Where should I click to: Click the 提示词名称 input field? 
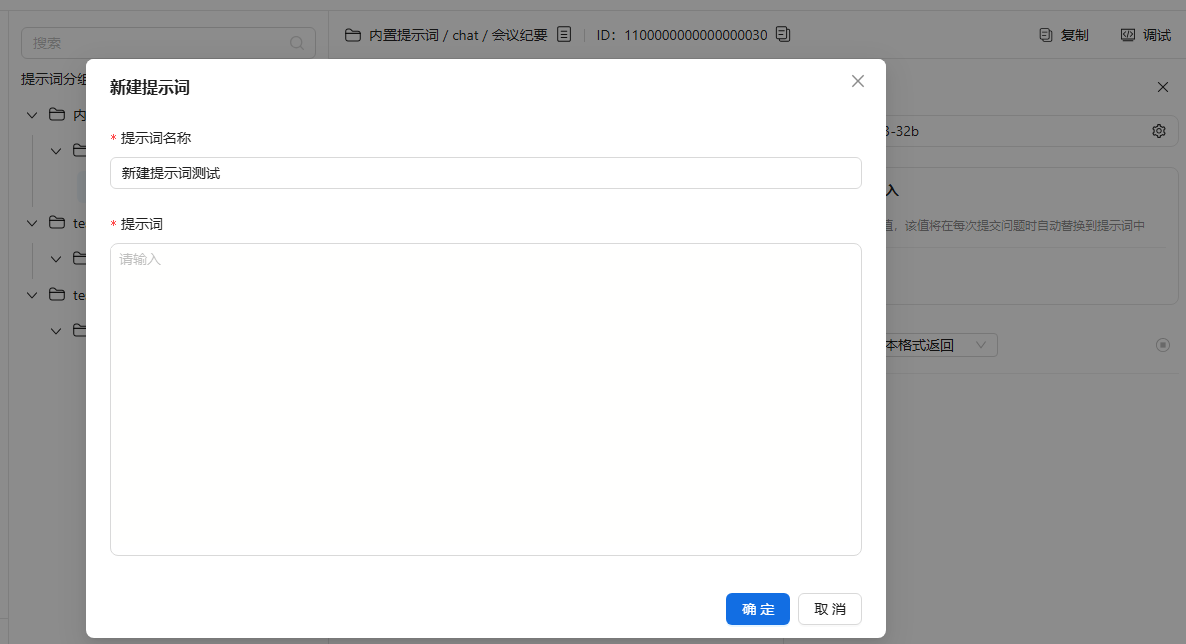[x=485, y=173]
